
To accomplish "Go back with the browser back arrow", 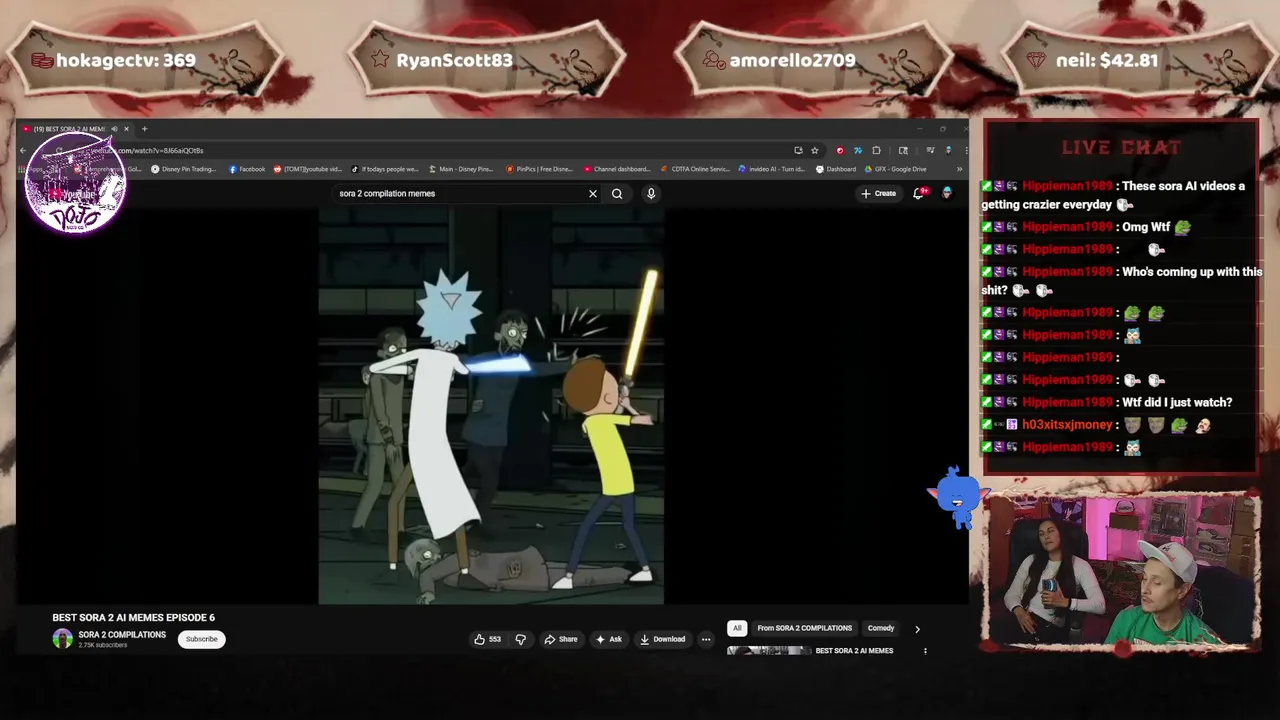I will point(23,150).
